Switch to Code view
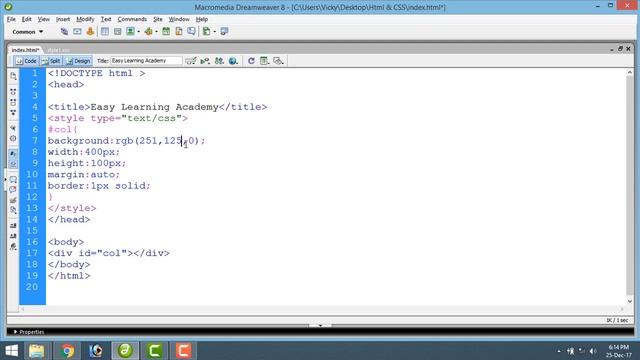 click(x=26, y=61)
